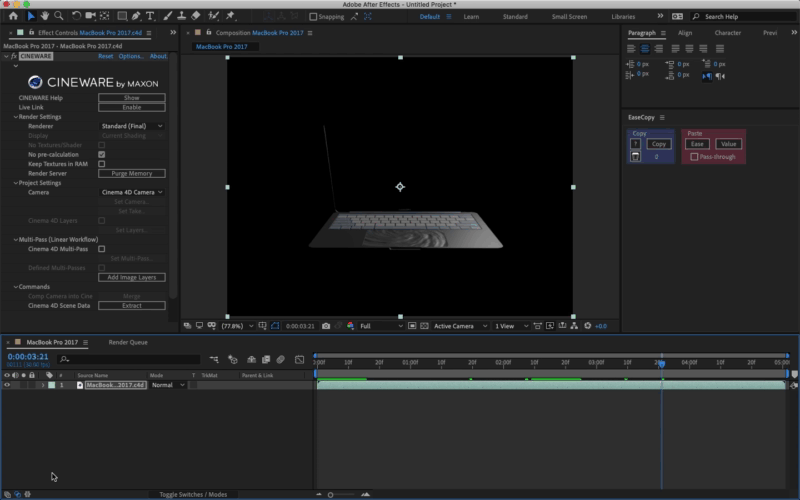Viewport: 800px width, 500px height.
Task: Select the Eraser tool
Action: click(x=196, y=16)
